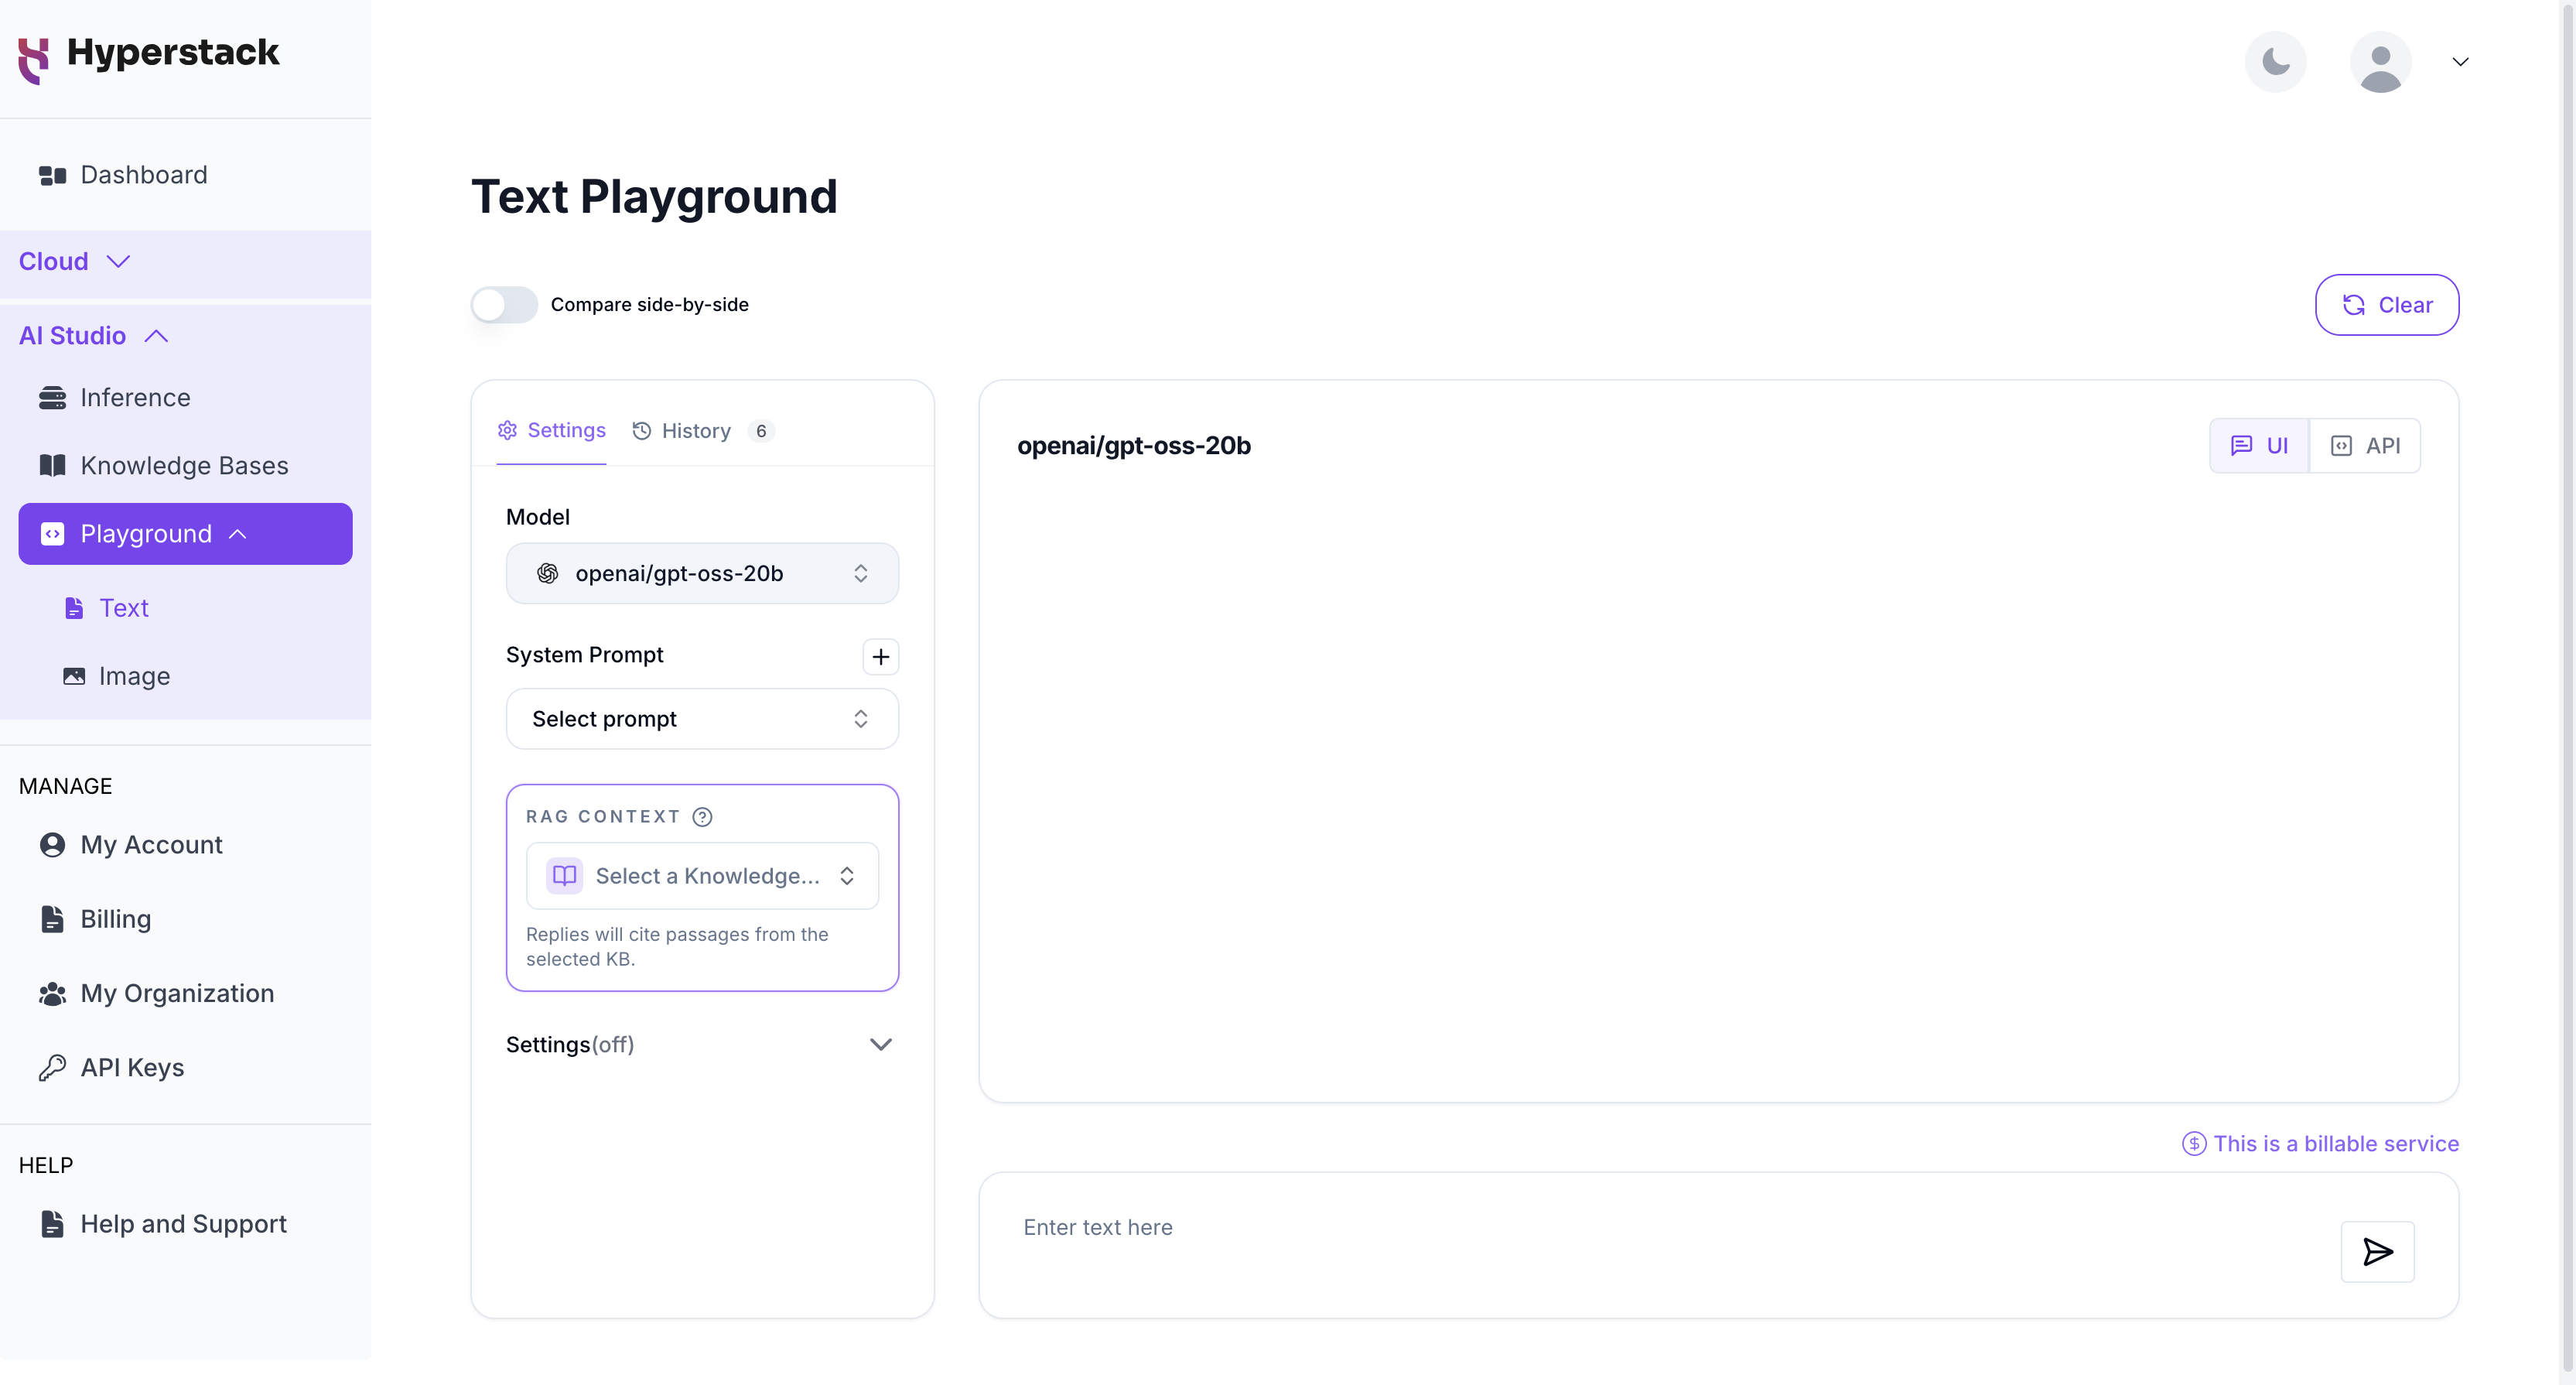Viewport: 2576px width, 1385px height.
Task: Click the Clear button
Action: pyautogui.click(x=2386, y=305)
